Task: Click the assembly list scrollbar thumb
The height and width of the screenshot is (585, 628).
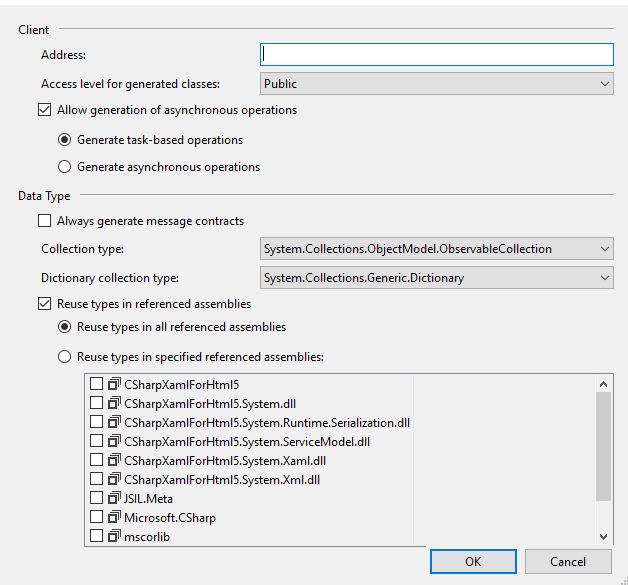Action: coord(604,446)
